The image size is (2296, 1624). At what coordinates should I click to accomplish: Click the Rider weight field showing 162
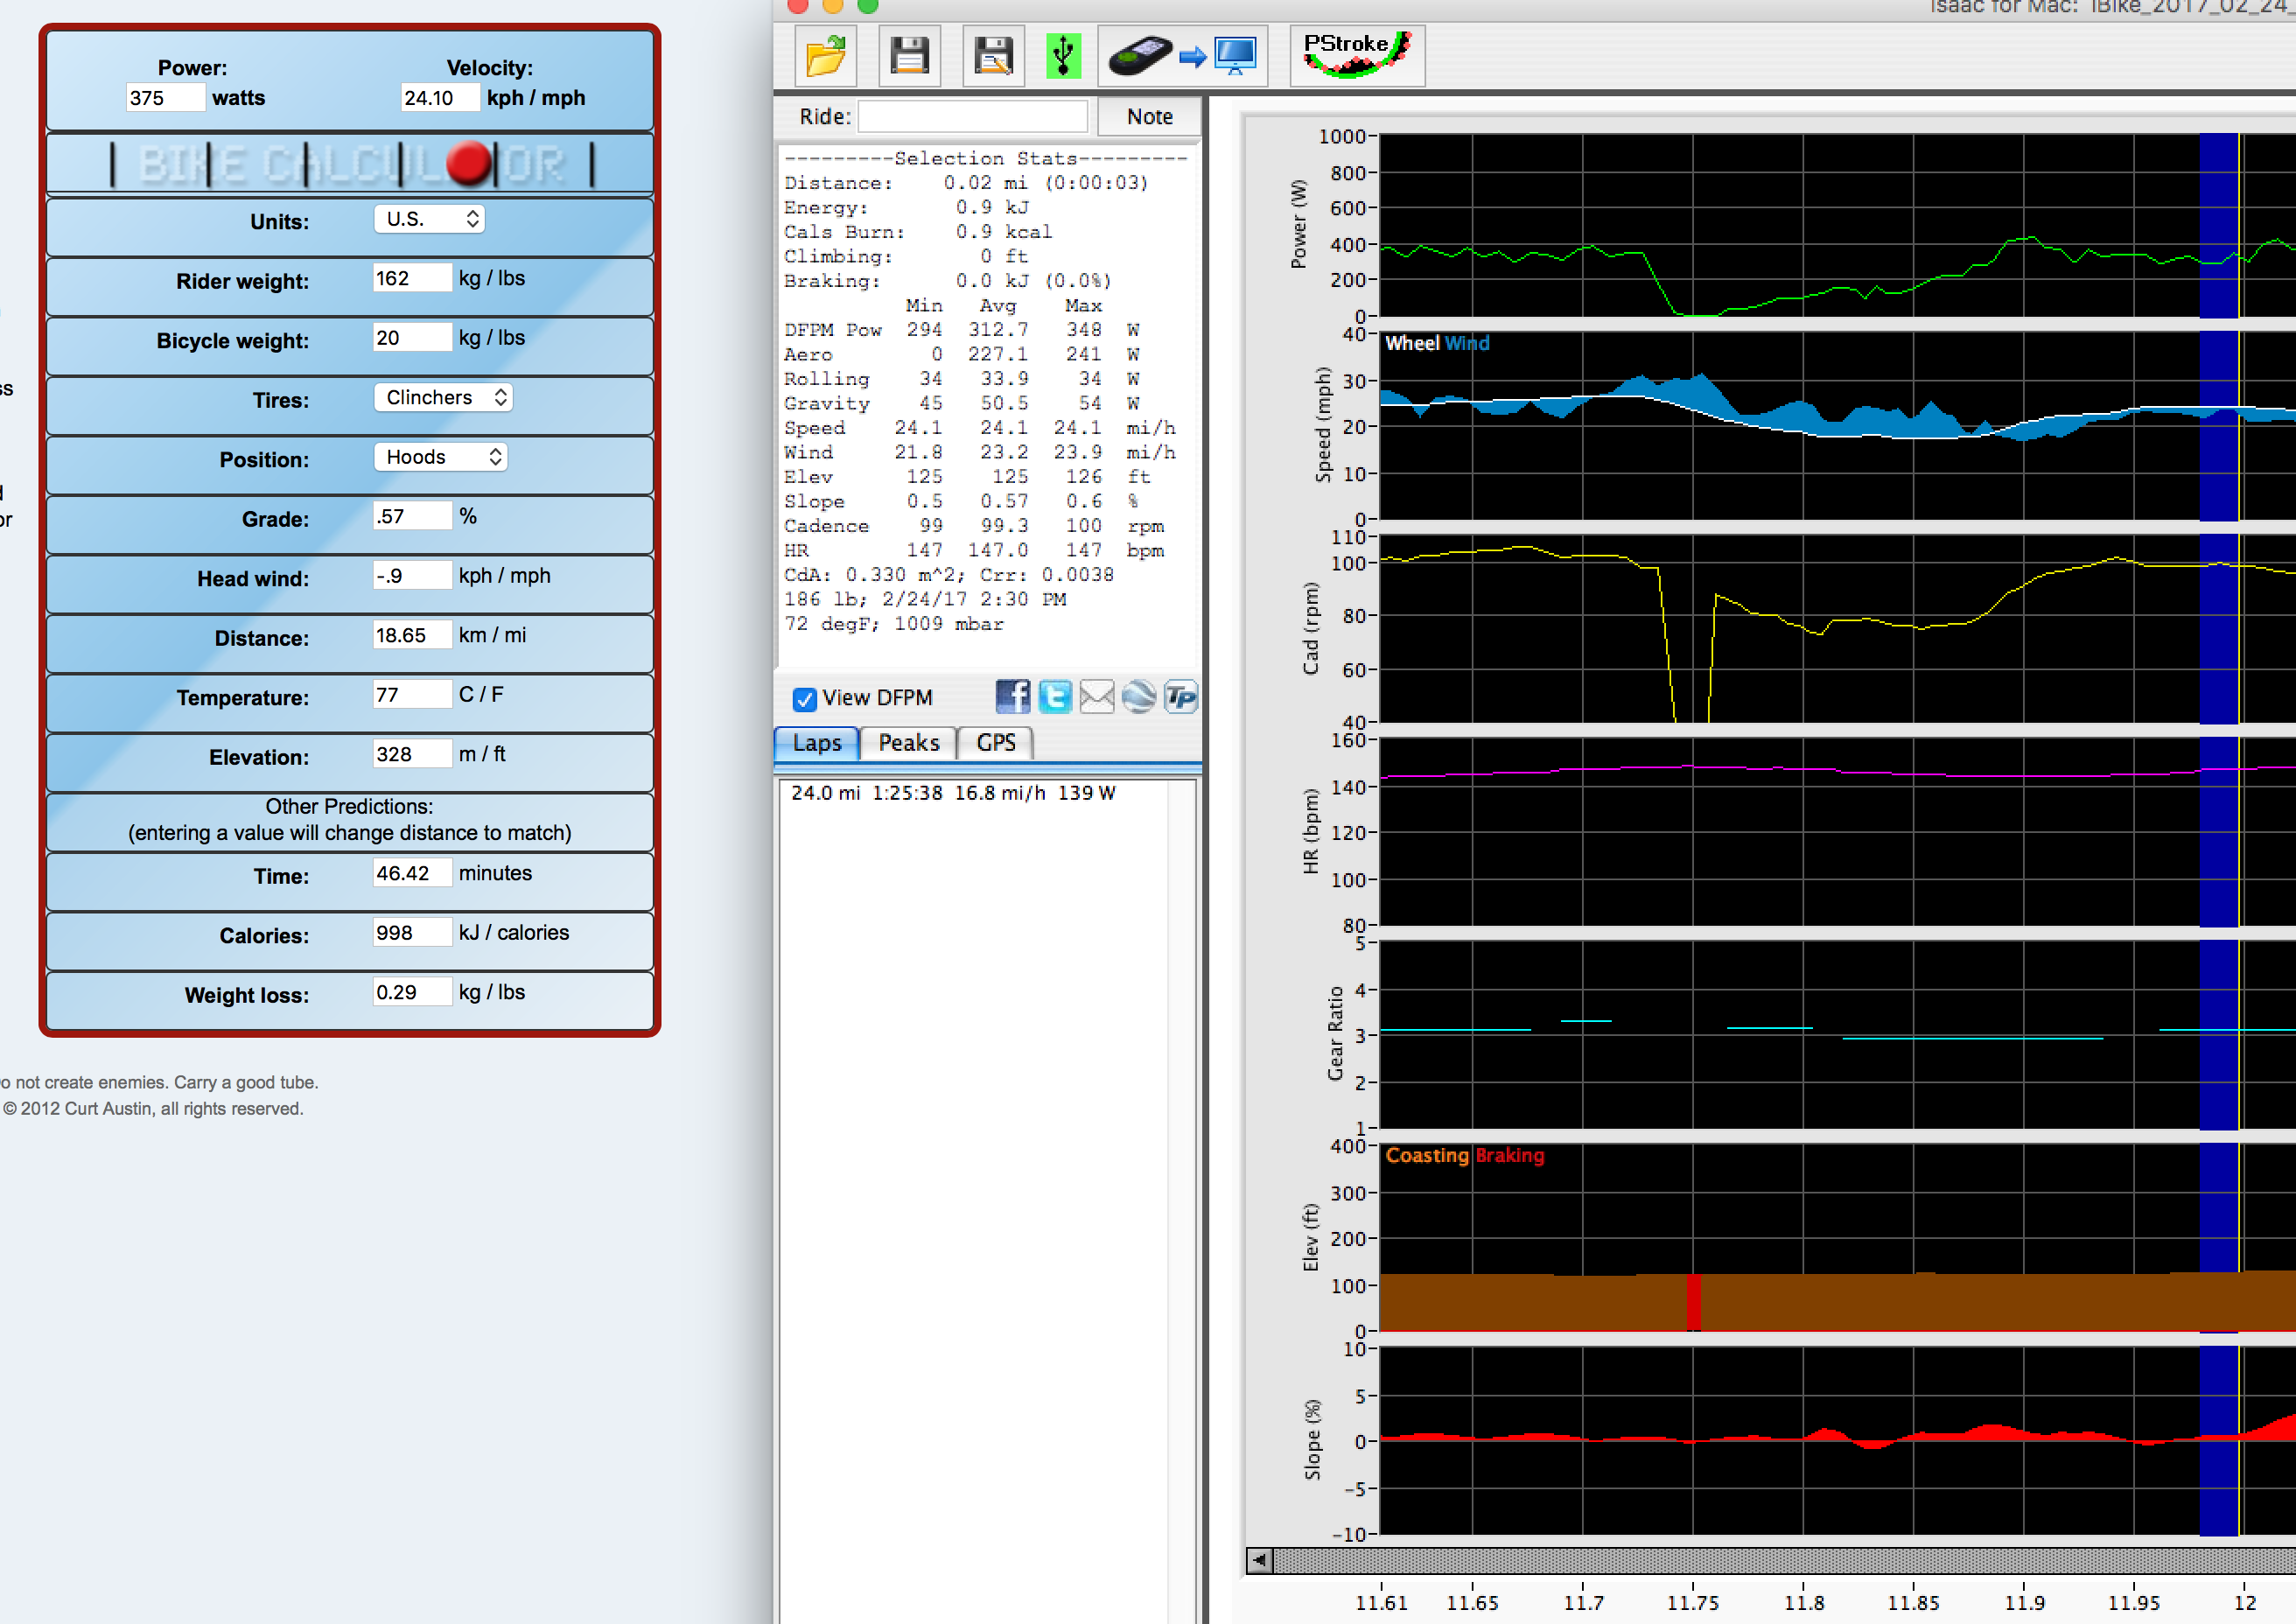click(x=413, y=278)
